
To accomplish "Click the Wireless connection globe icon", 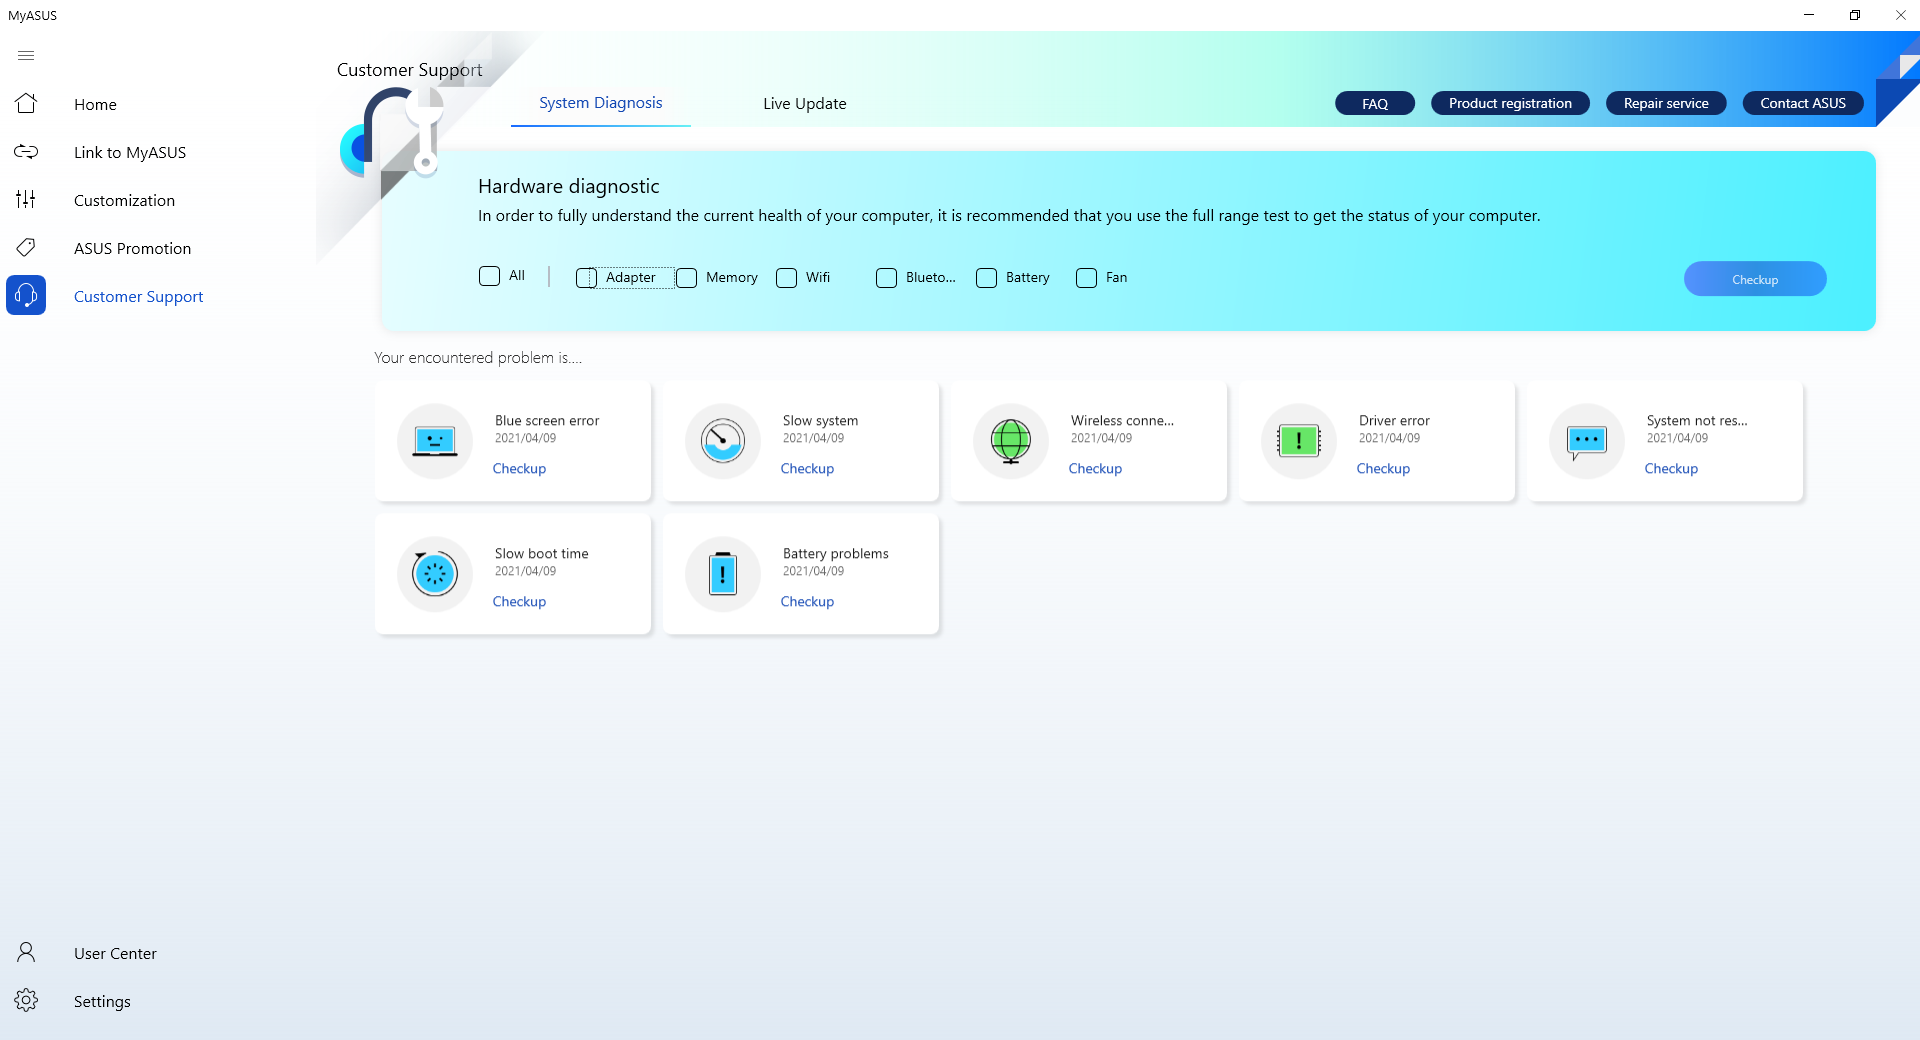I will (1011, 441).
